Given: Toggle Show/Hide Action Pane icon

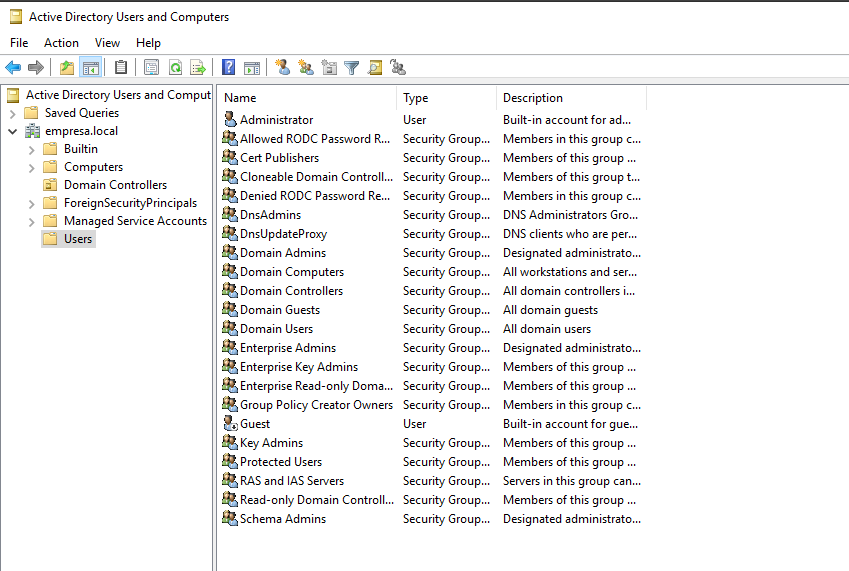Looking at the screenshot, I should point(252,68).
